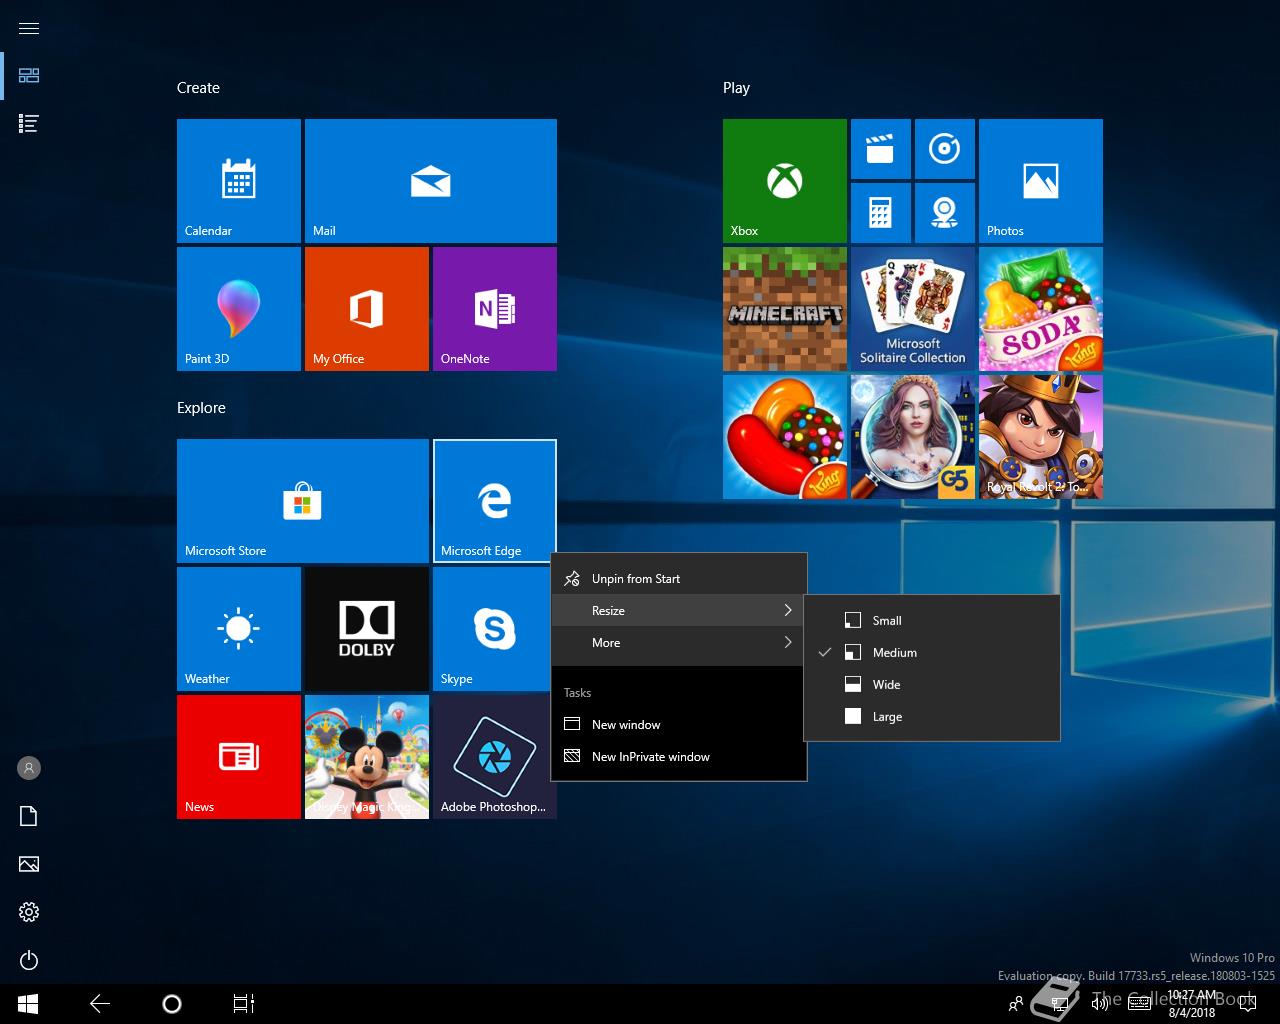Click Unpin from Start

679,579
